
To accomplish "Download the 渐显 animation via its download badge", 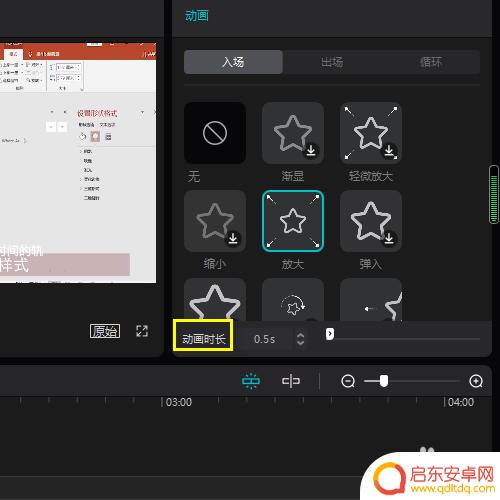I will (311, 151).
